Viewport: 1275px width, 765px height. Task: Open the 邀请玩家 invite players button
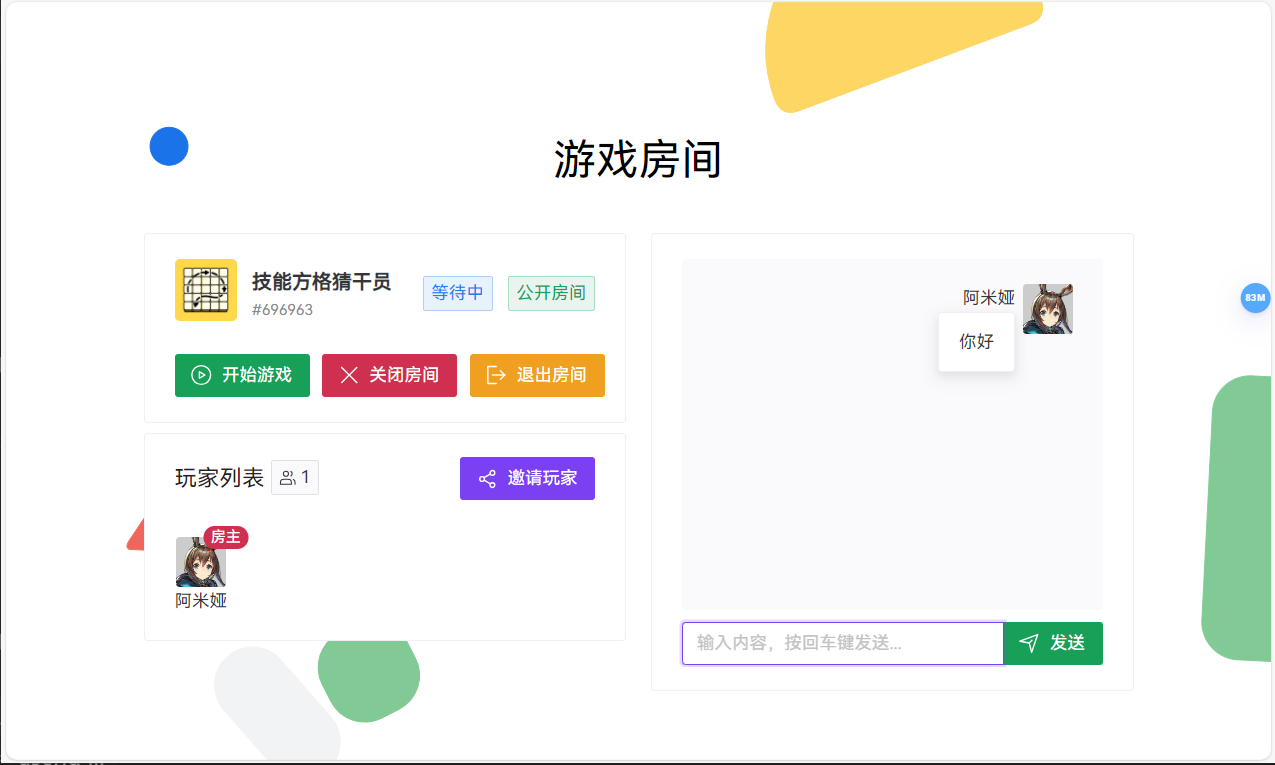527,478
